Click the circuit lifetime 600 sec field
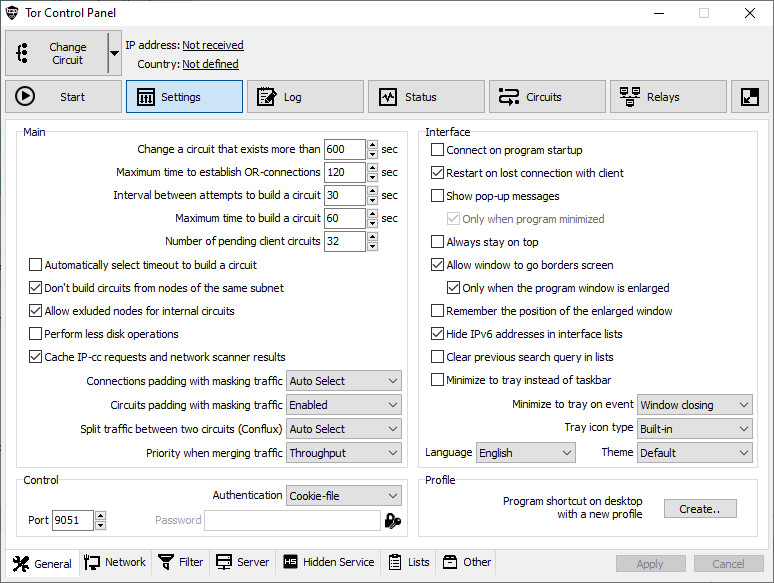774x583 pixels. click(x=345, y=150)
